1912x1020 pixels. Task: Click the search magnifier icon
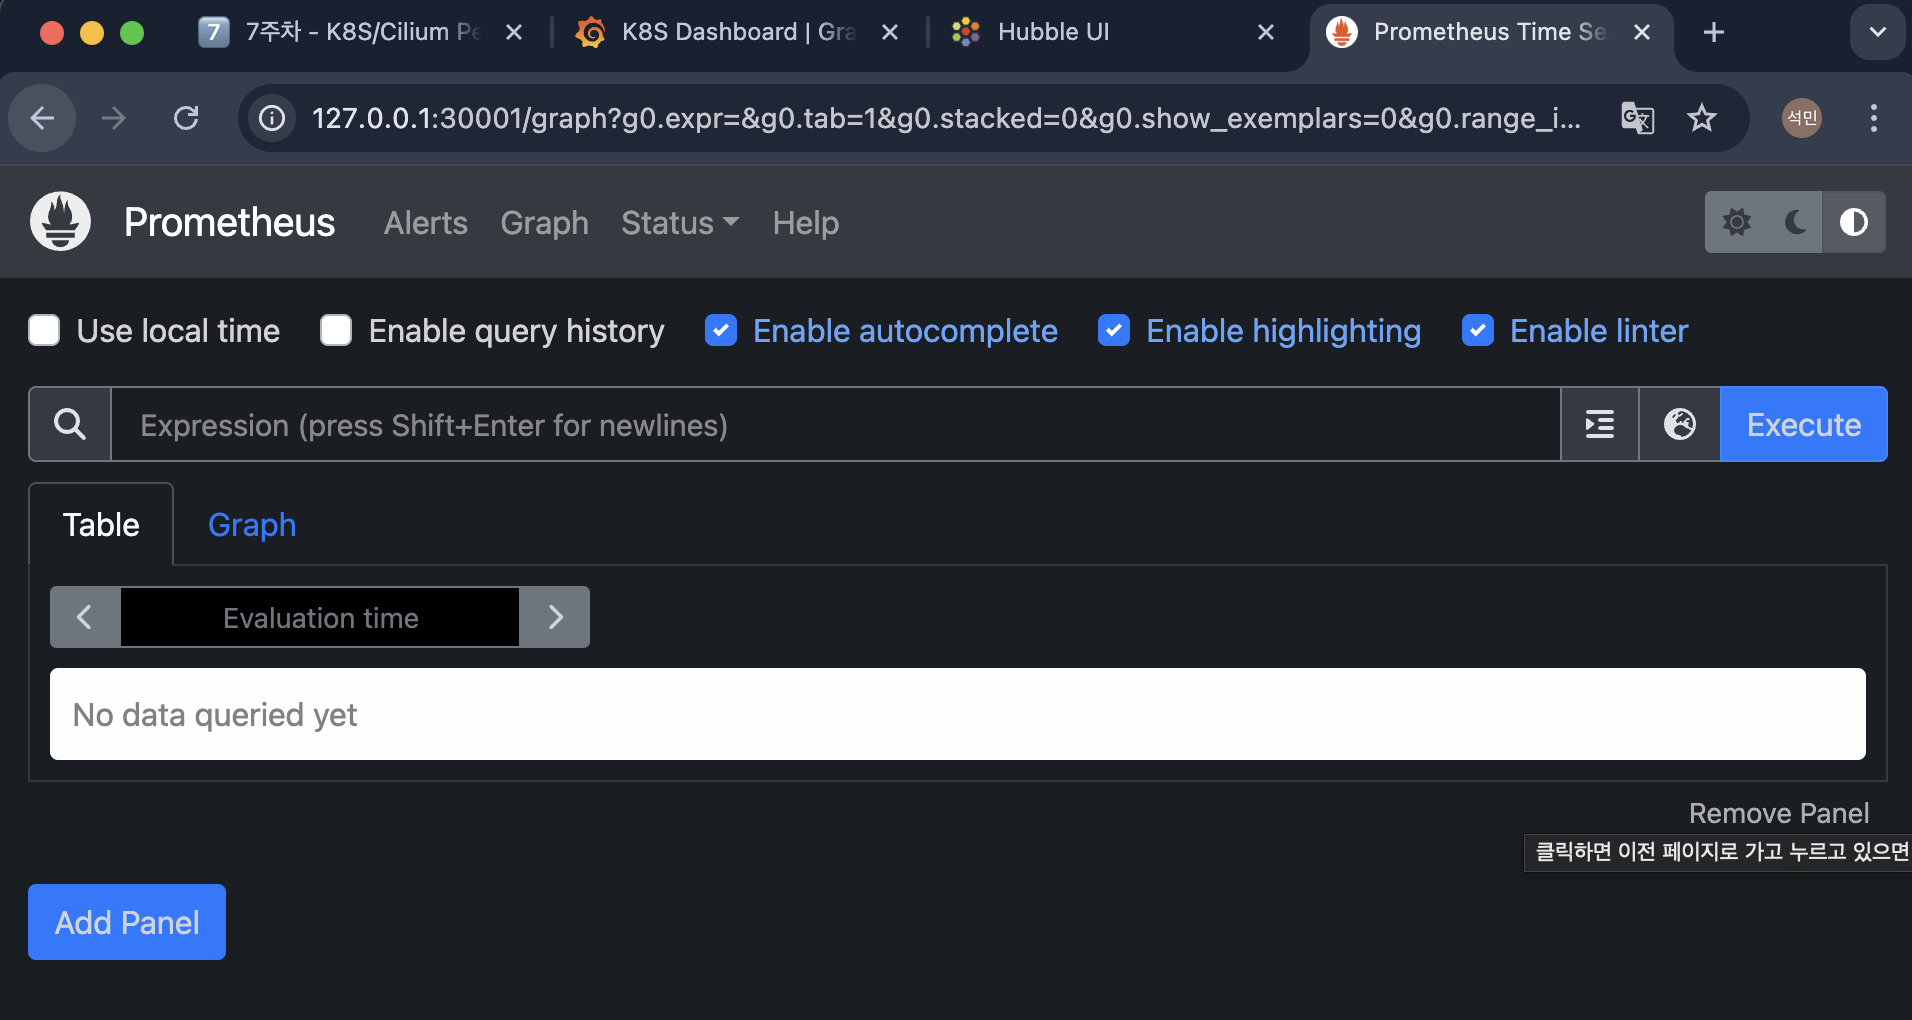pos(70,424)
